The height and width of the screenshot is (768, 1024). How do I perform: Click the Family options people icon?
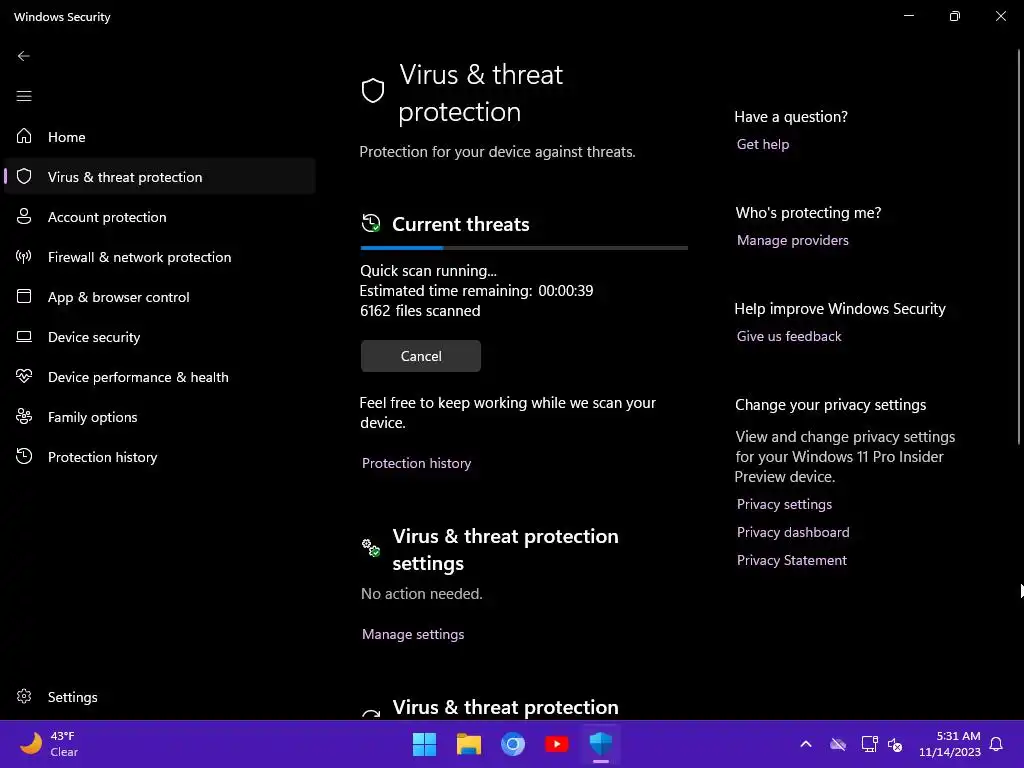click(x=24, y=416)
